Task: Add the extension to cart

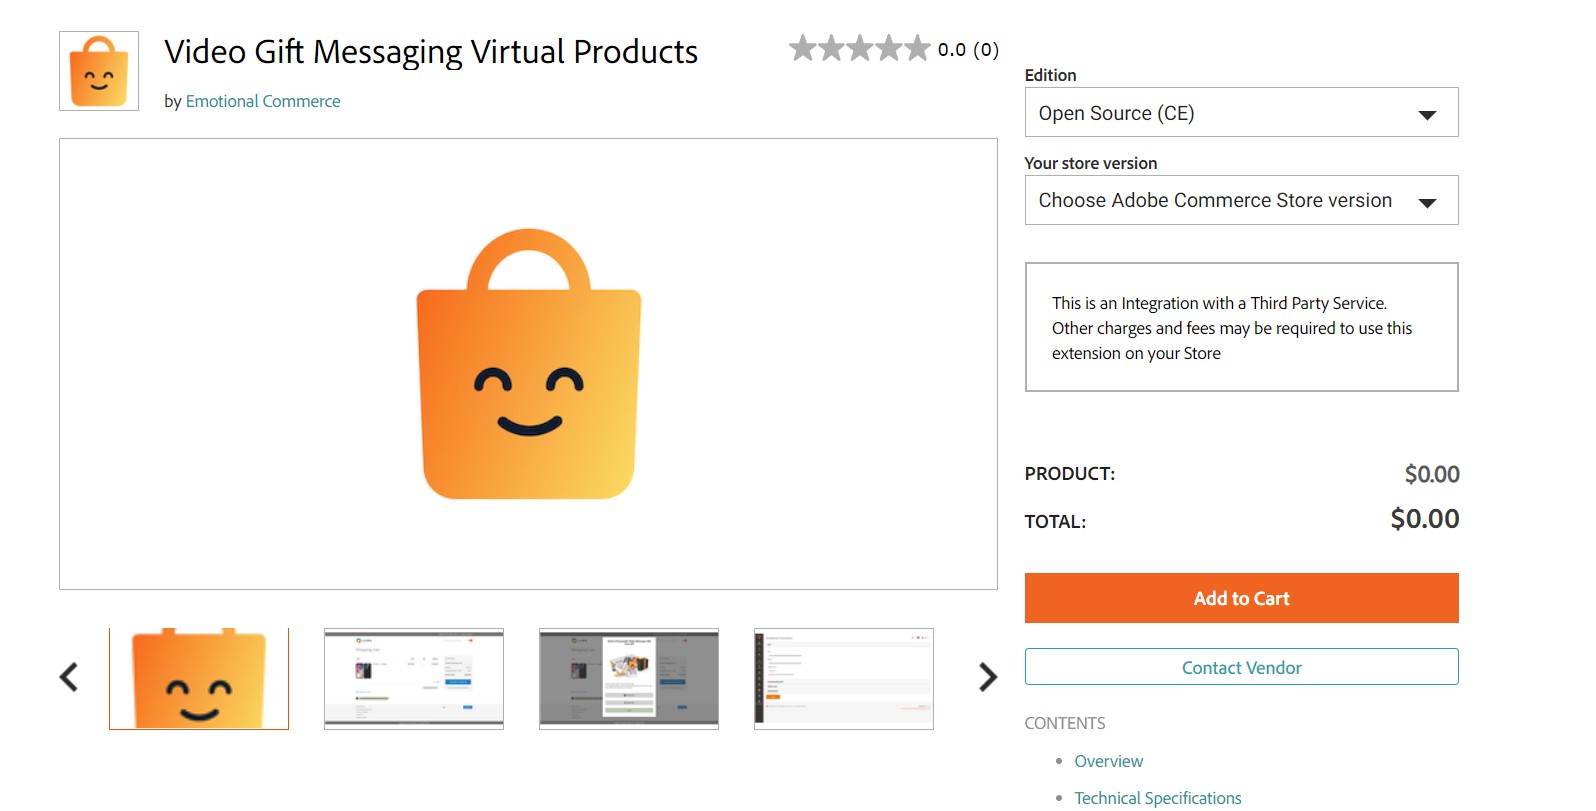Action: pyautogui.click(x=1241, y=598)
